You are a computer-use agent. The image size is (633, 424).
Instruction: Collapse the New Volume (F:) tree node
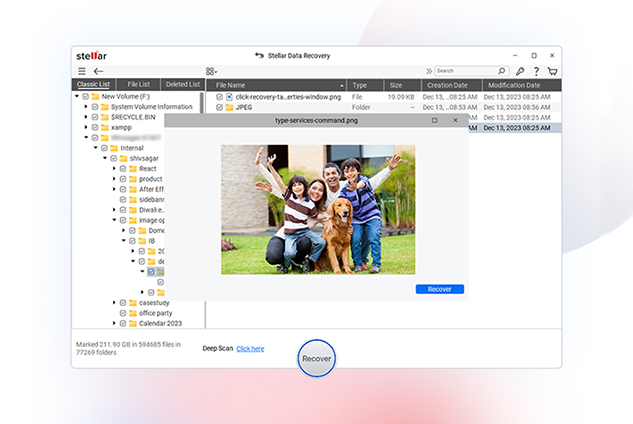pos(77,96)
